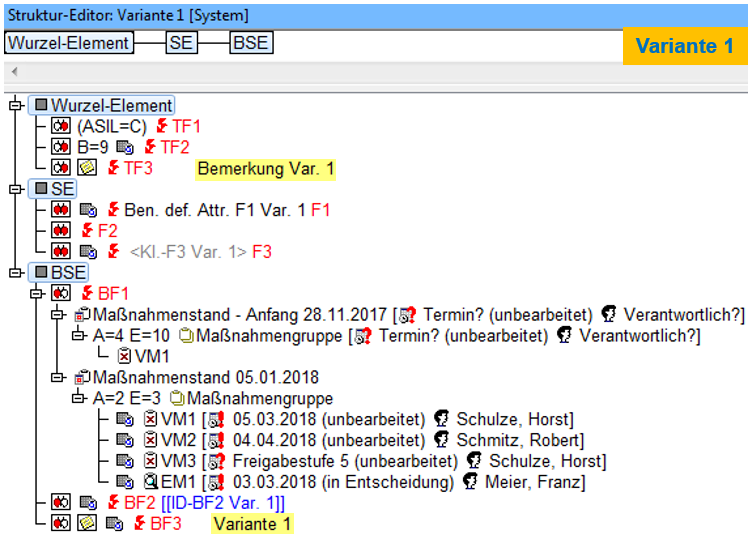Click the left scroll arrow
752x538 pixels.
point(15,71)
